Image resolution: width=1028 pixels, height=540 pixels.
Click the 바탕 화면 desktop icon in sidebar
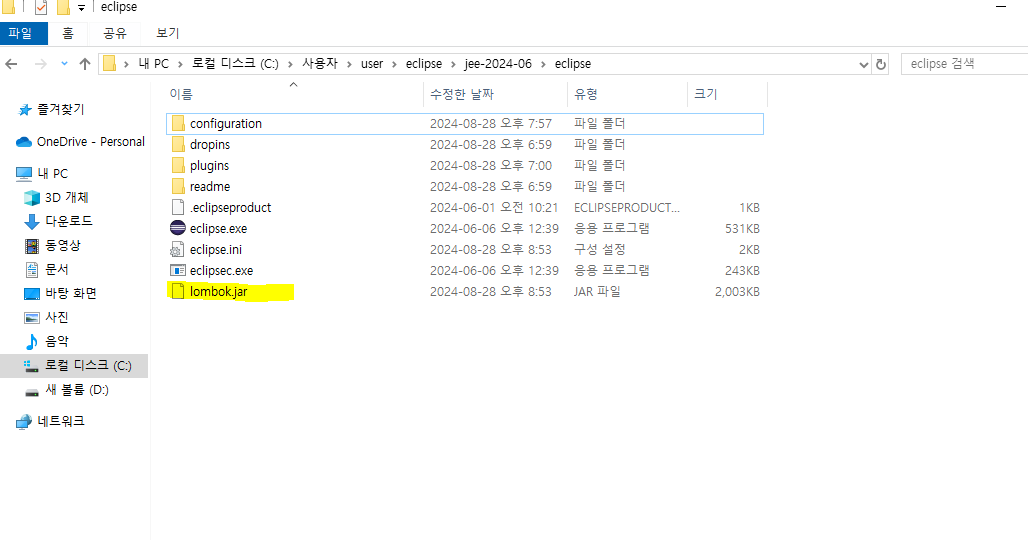[31, 294]
